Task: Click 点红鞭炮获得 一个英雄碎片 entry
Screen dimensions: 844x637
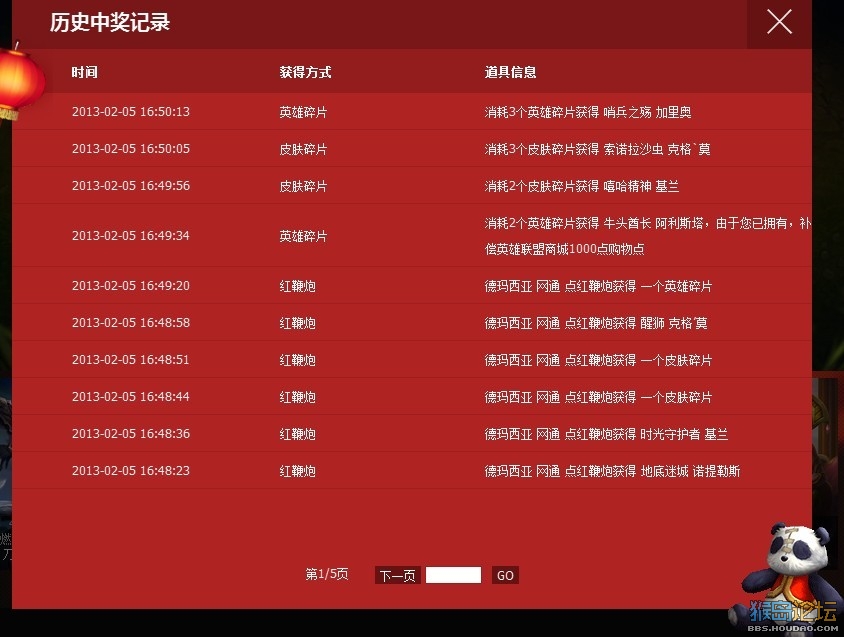Action: click(x=598, y=286)
